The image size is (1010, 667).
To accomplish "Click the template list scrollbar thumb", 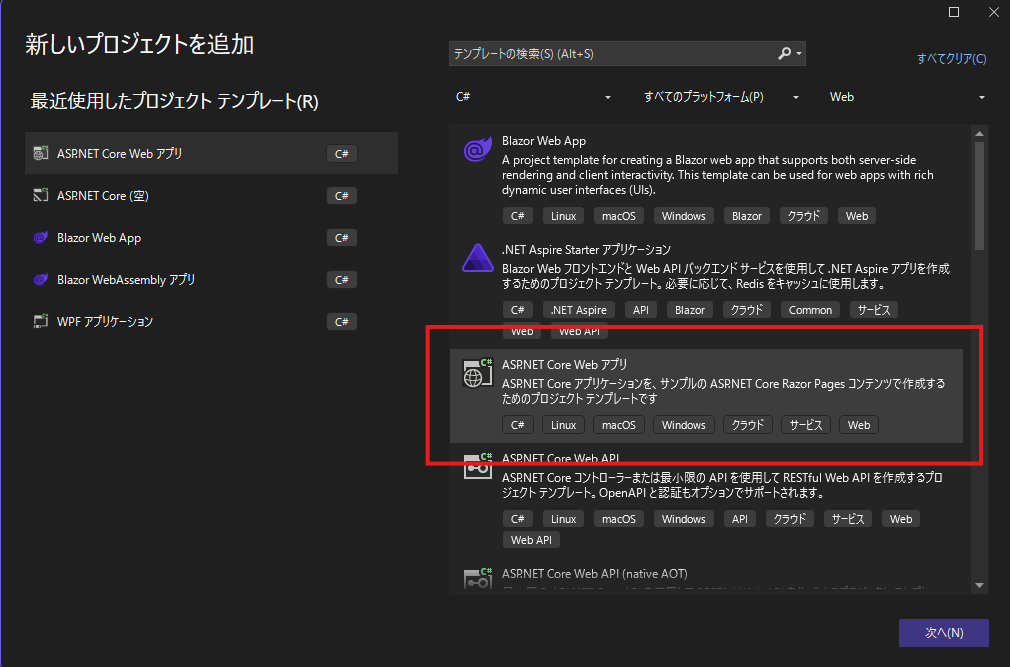I will pyautogui.click(x=979, y=196).
